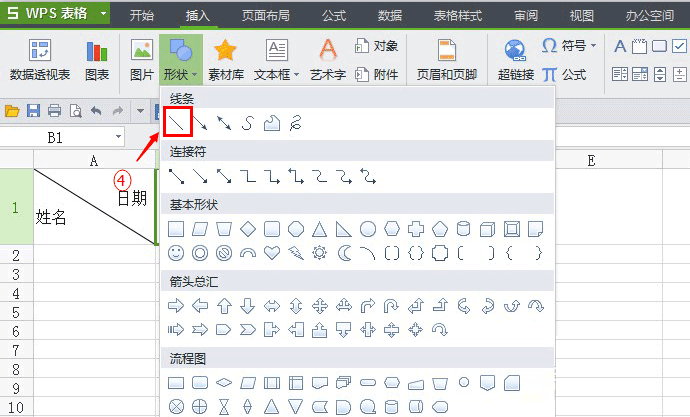
Task: Expand the Shapes (形状) dropdown arrow
Action: click(x=194, y=74)
